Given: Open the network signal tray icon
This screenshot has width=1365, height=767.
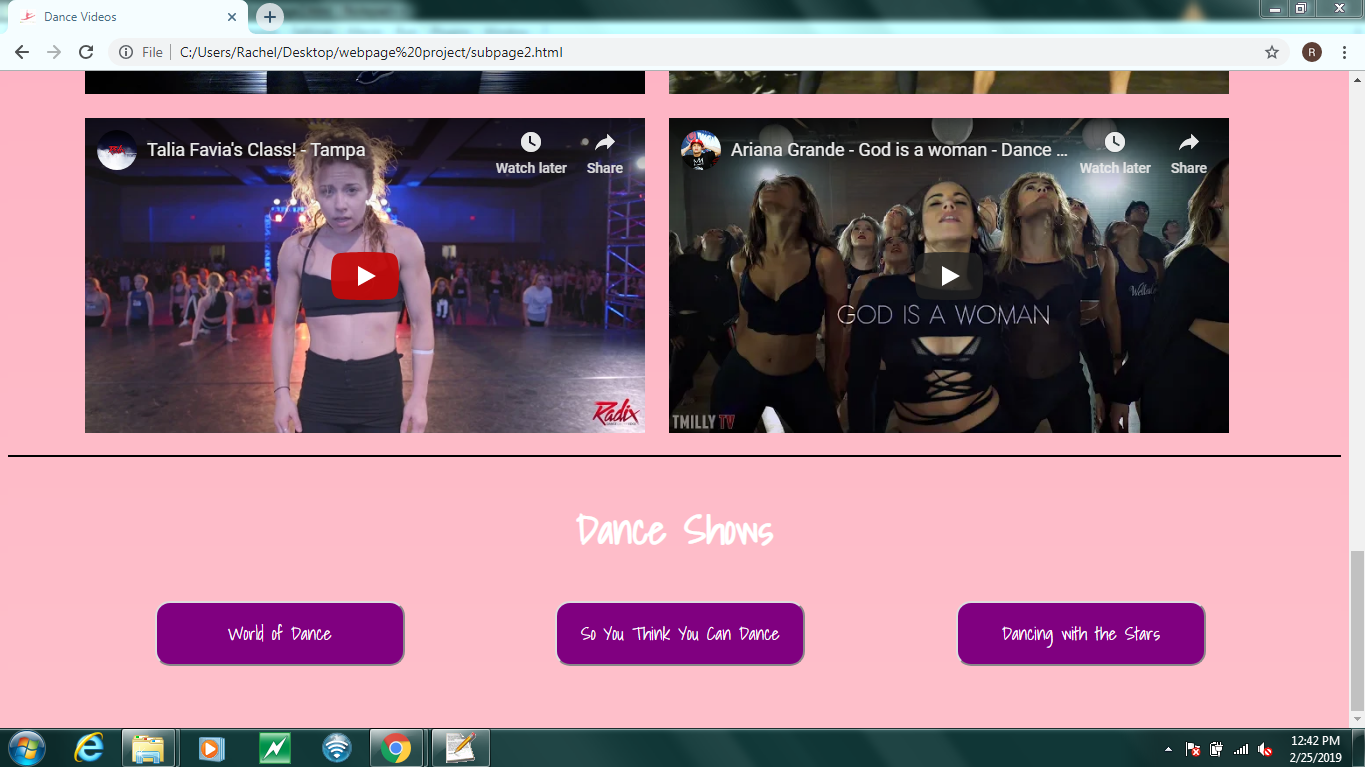Looking at the screenshot, I should coord(1241,749).
